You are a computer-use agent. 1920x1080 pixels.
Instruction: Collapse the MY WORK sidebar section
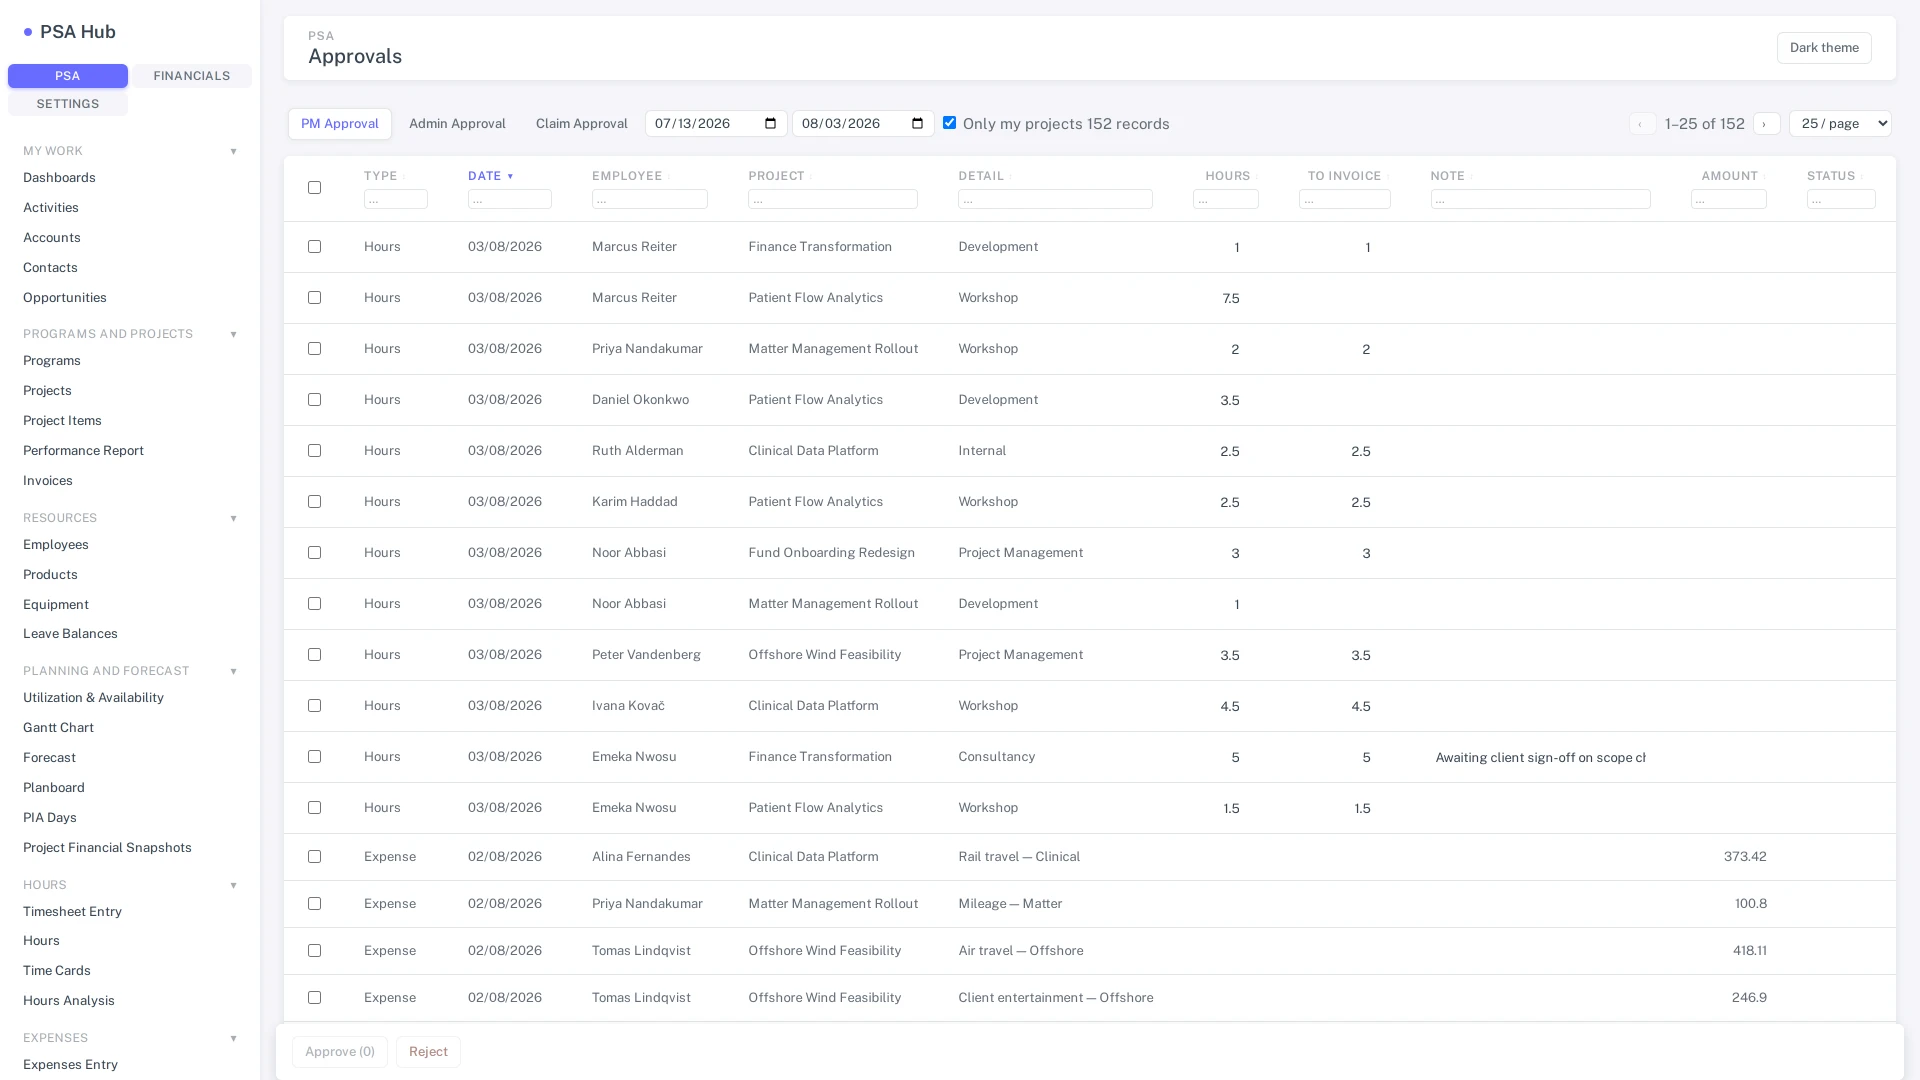pos(233,151)
